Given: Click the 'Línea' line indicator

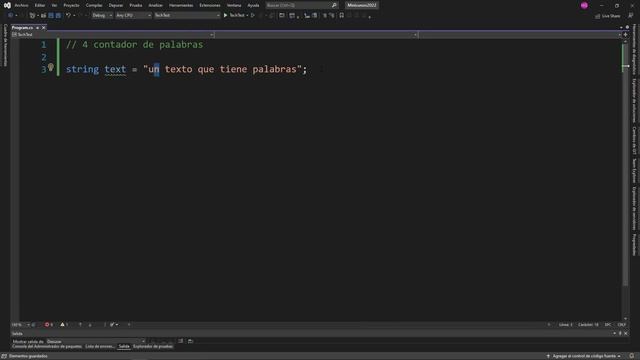Looking at the screenshot, I should 565,325.
